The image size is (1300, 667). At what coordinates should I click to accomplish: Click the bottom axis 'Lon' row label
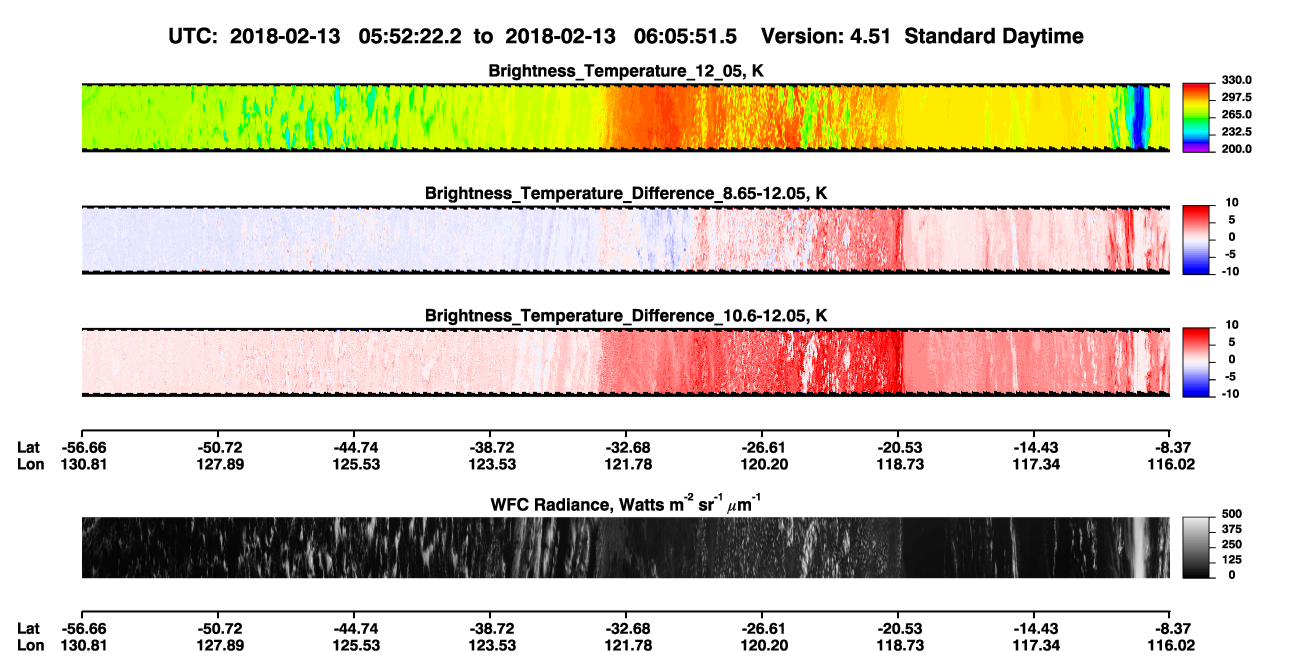[x=30, y=645]
